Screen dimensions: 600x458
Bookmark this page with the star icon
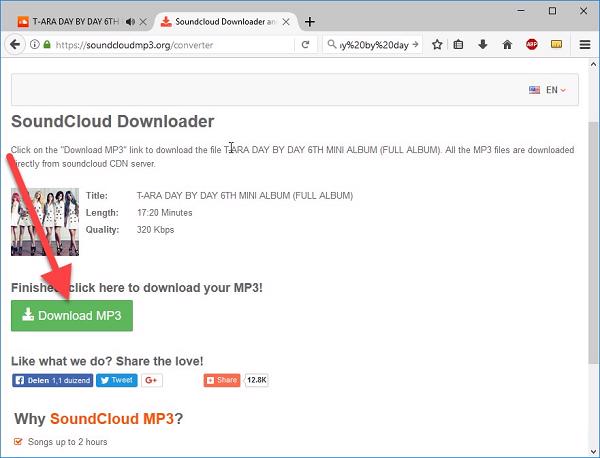tap(437, 45)
